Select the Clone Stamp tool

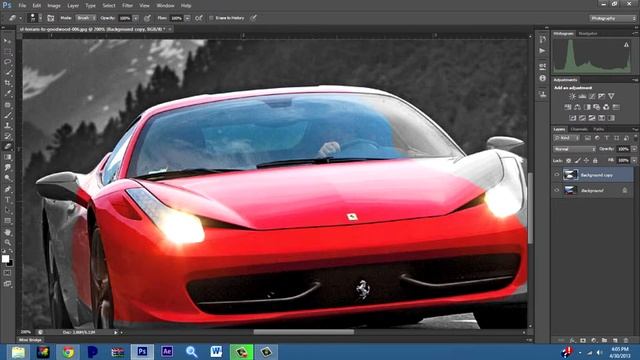(x=7, y=126)
